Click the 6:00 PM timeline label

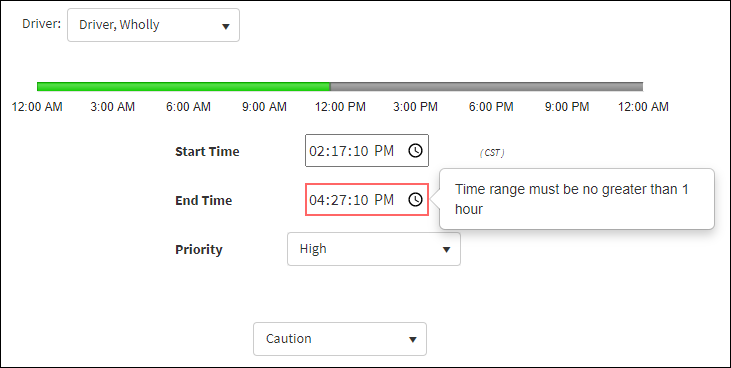(491, 107)
